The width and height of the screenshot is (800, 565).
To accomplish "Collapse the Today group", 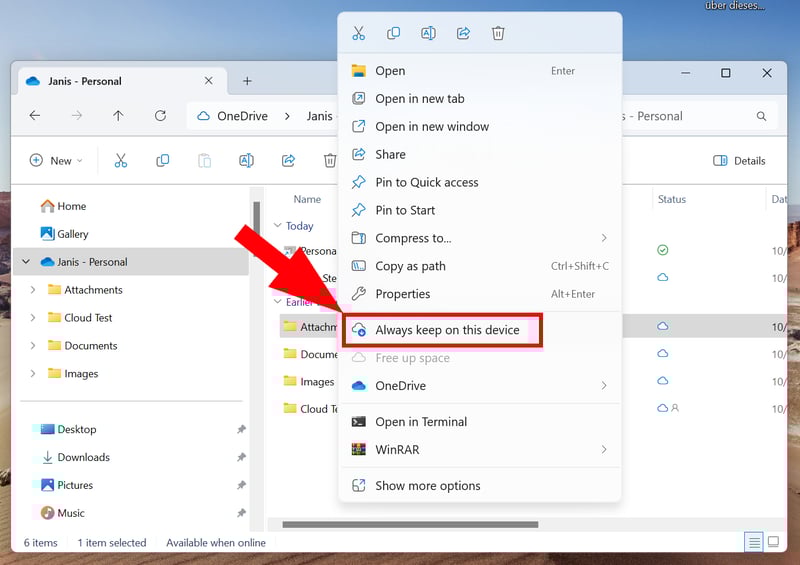I will (278, 226).
